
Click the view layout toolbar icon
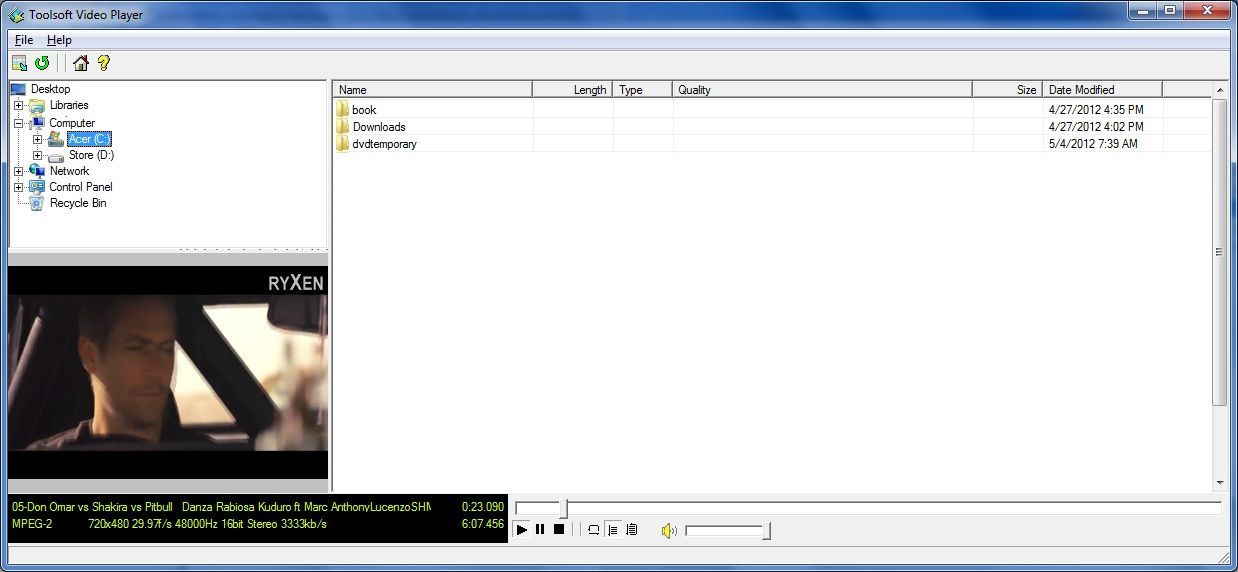[x=19, y=63]
